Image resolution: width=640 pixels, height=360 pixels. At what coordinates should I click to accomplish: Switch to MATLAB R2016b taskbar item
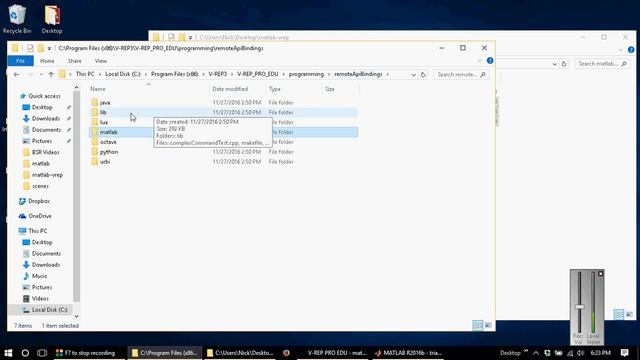409,353
